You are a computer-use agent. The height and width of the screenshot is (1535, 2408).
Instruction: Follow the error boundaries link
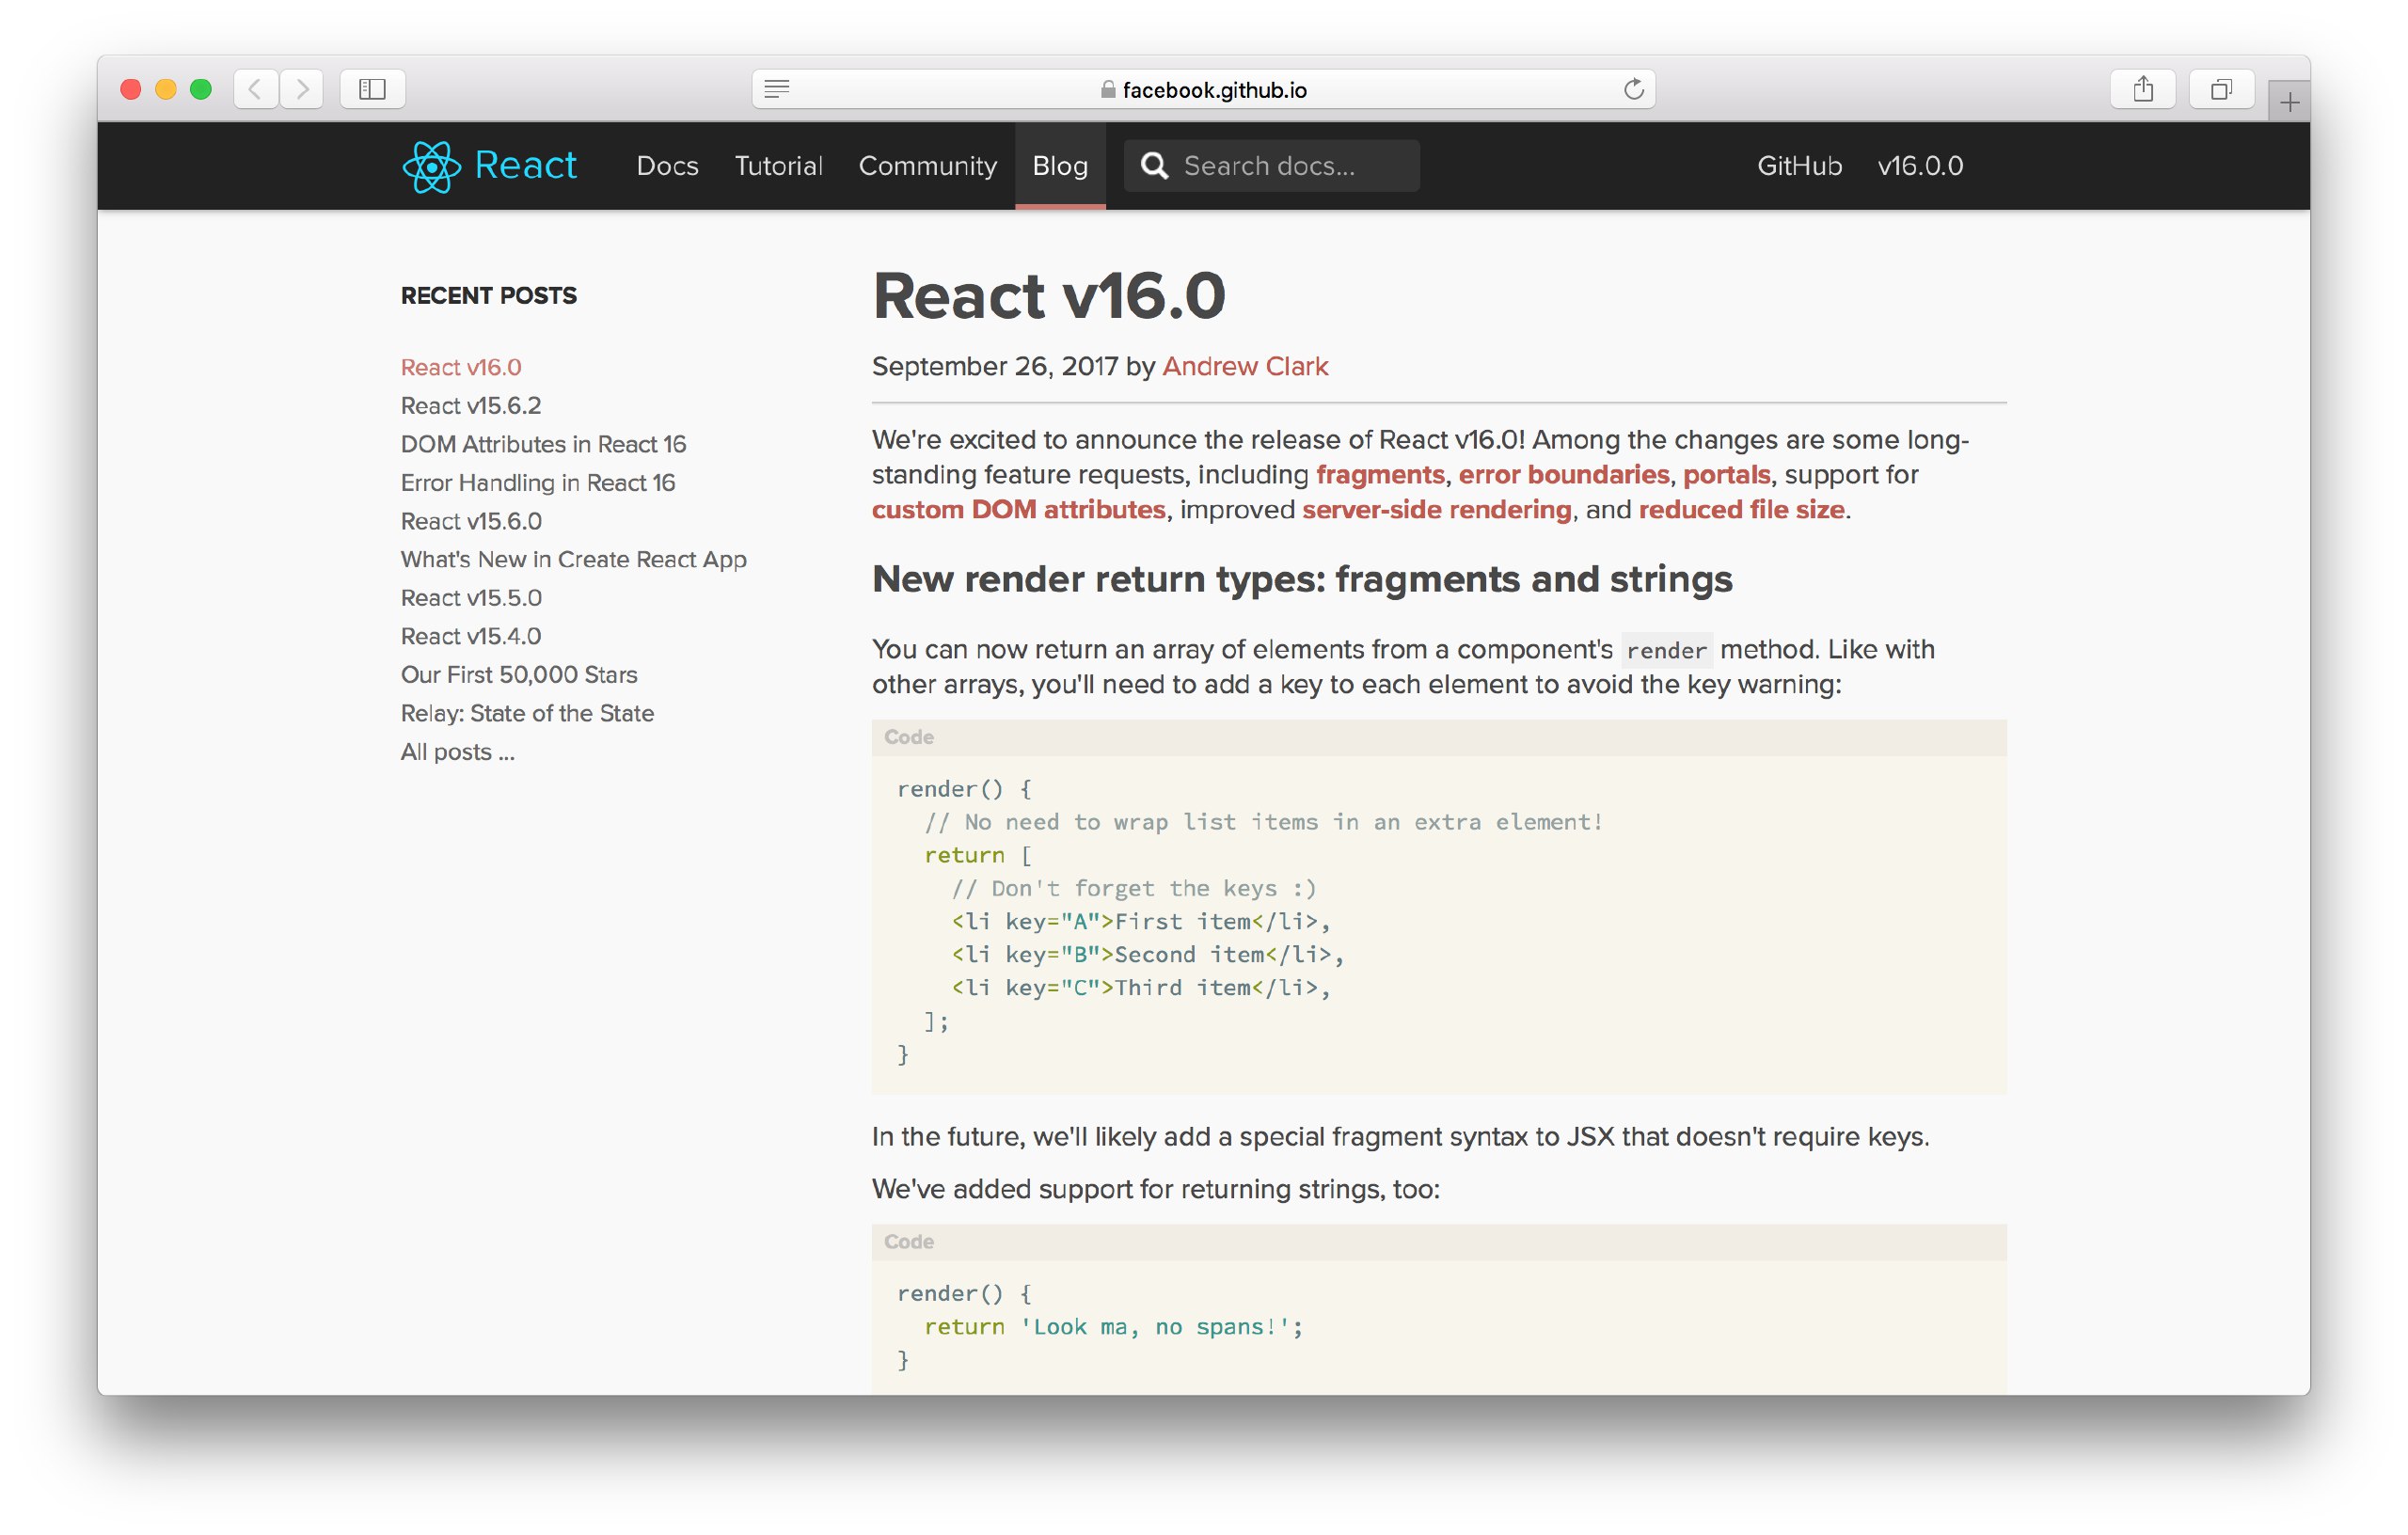tap(1564, 474)
